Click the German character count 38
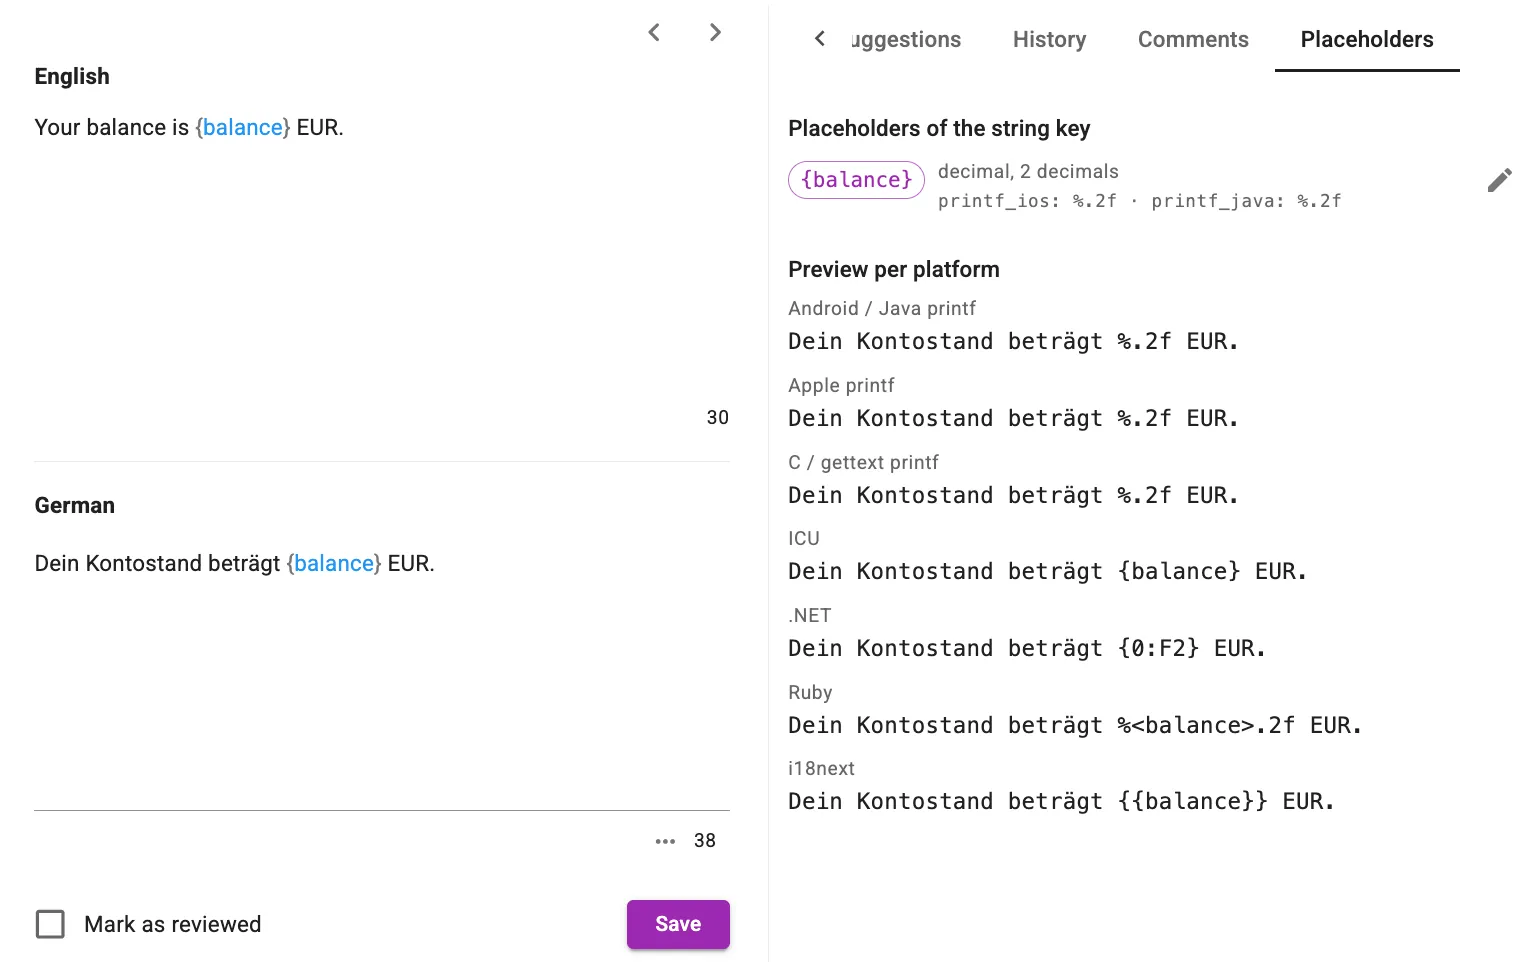The height and width of the screenshot is (962, 1536). pos(705,841)
